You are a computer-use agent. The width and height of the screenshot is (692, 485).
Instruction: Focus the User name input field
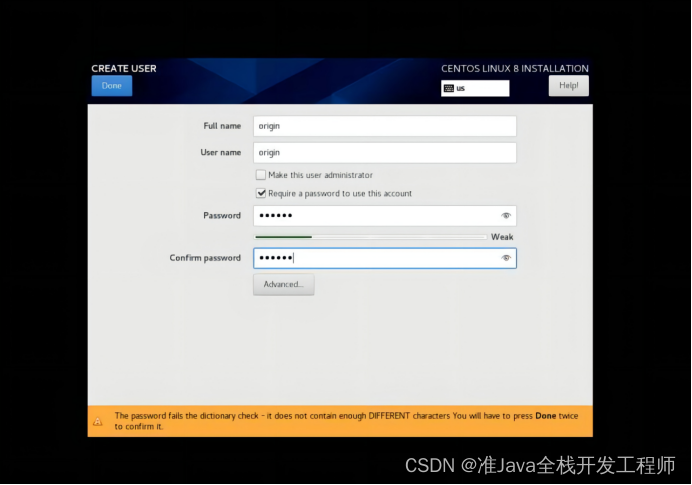click(x=385, y=153)
